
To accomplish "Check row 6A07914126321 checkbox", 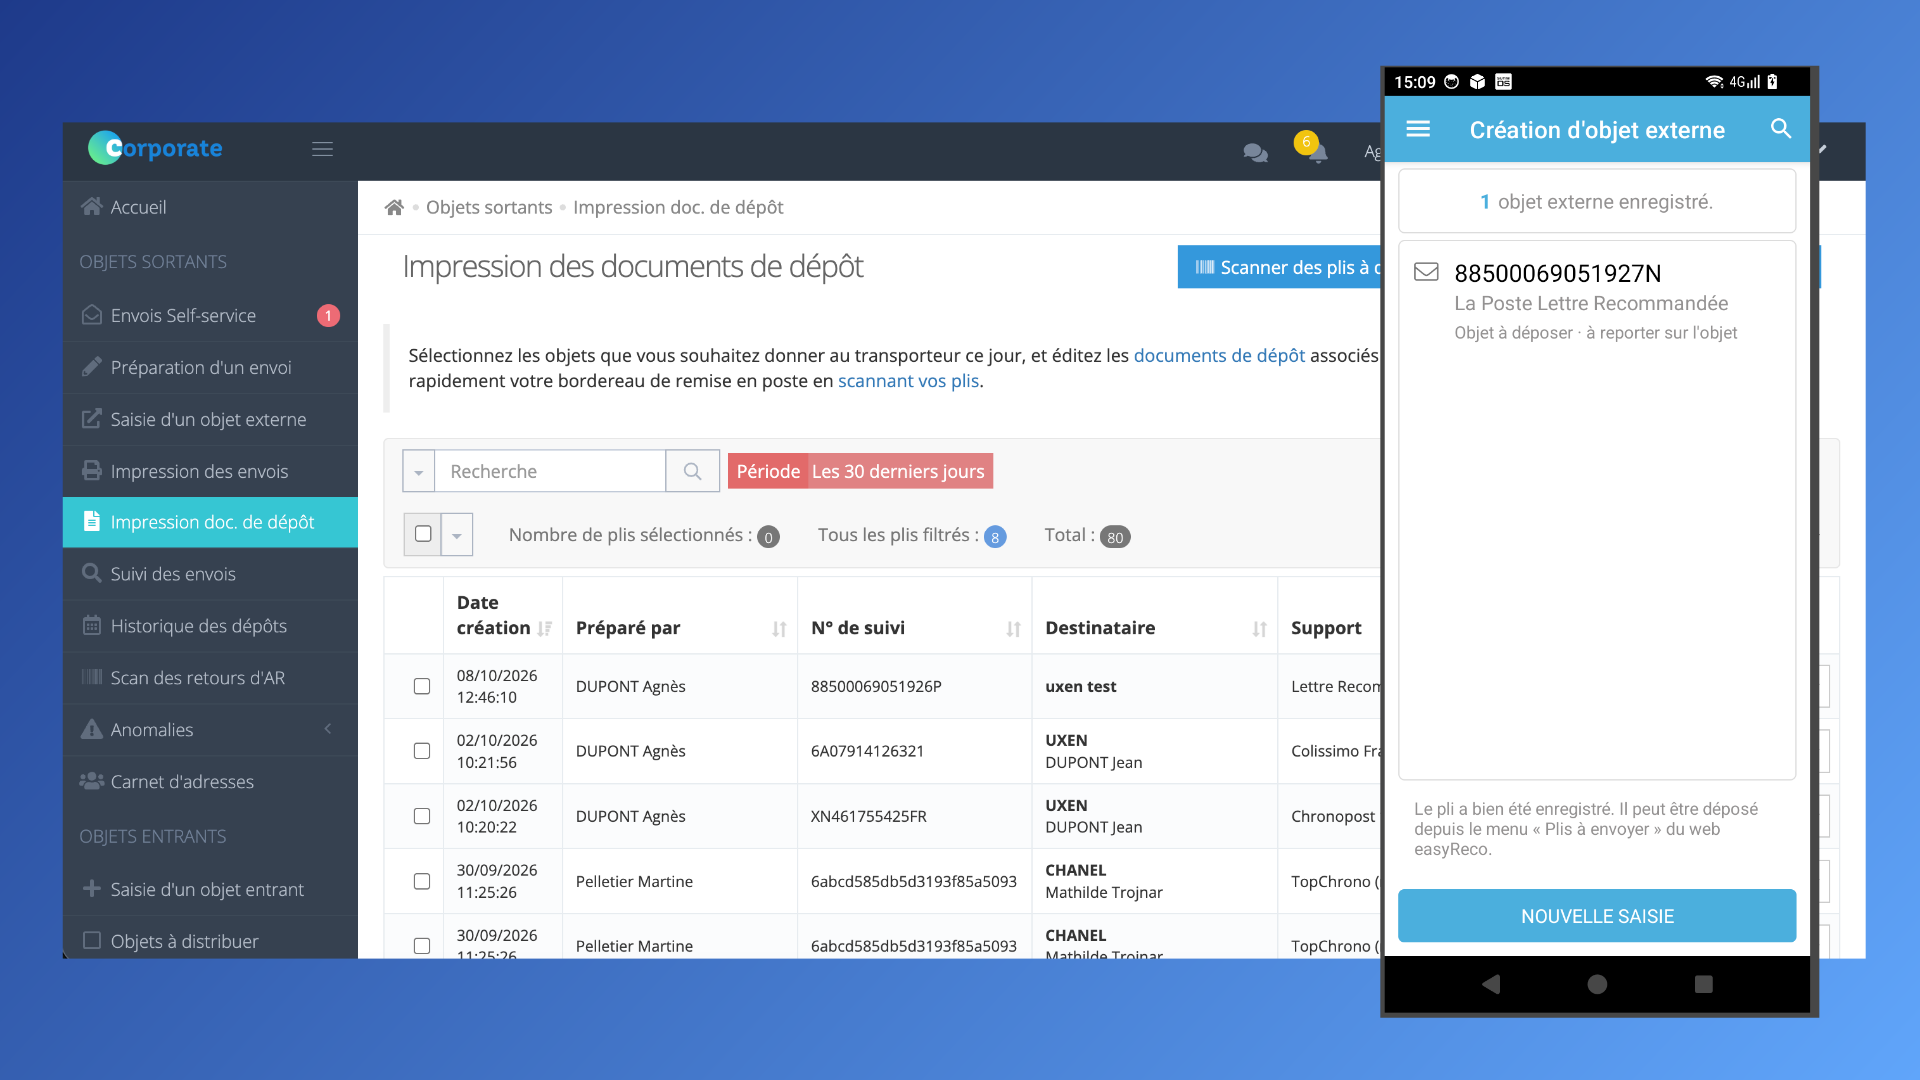I will click(422, 751).
